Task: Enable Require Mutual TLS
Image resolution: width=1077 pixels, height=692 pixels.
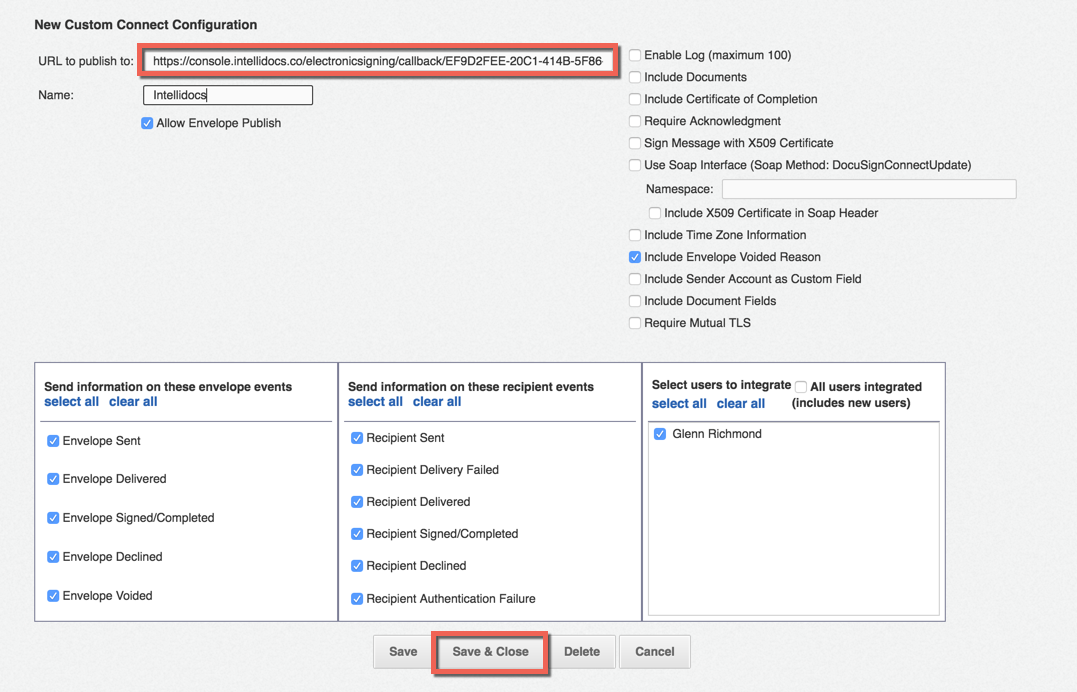Action: coord(635,323)
